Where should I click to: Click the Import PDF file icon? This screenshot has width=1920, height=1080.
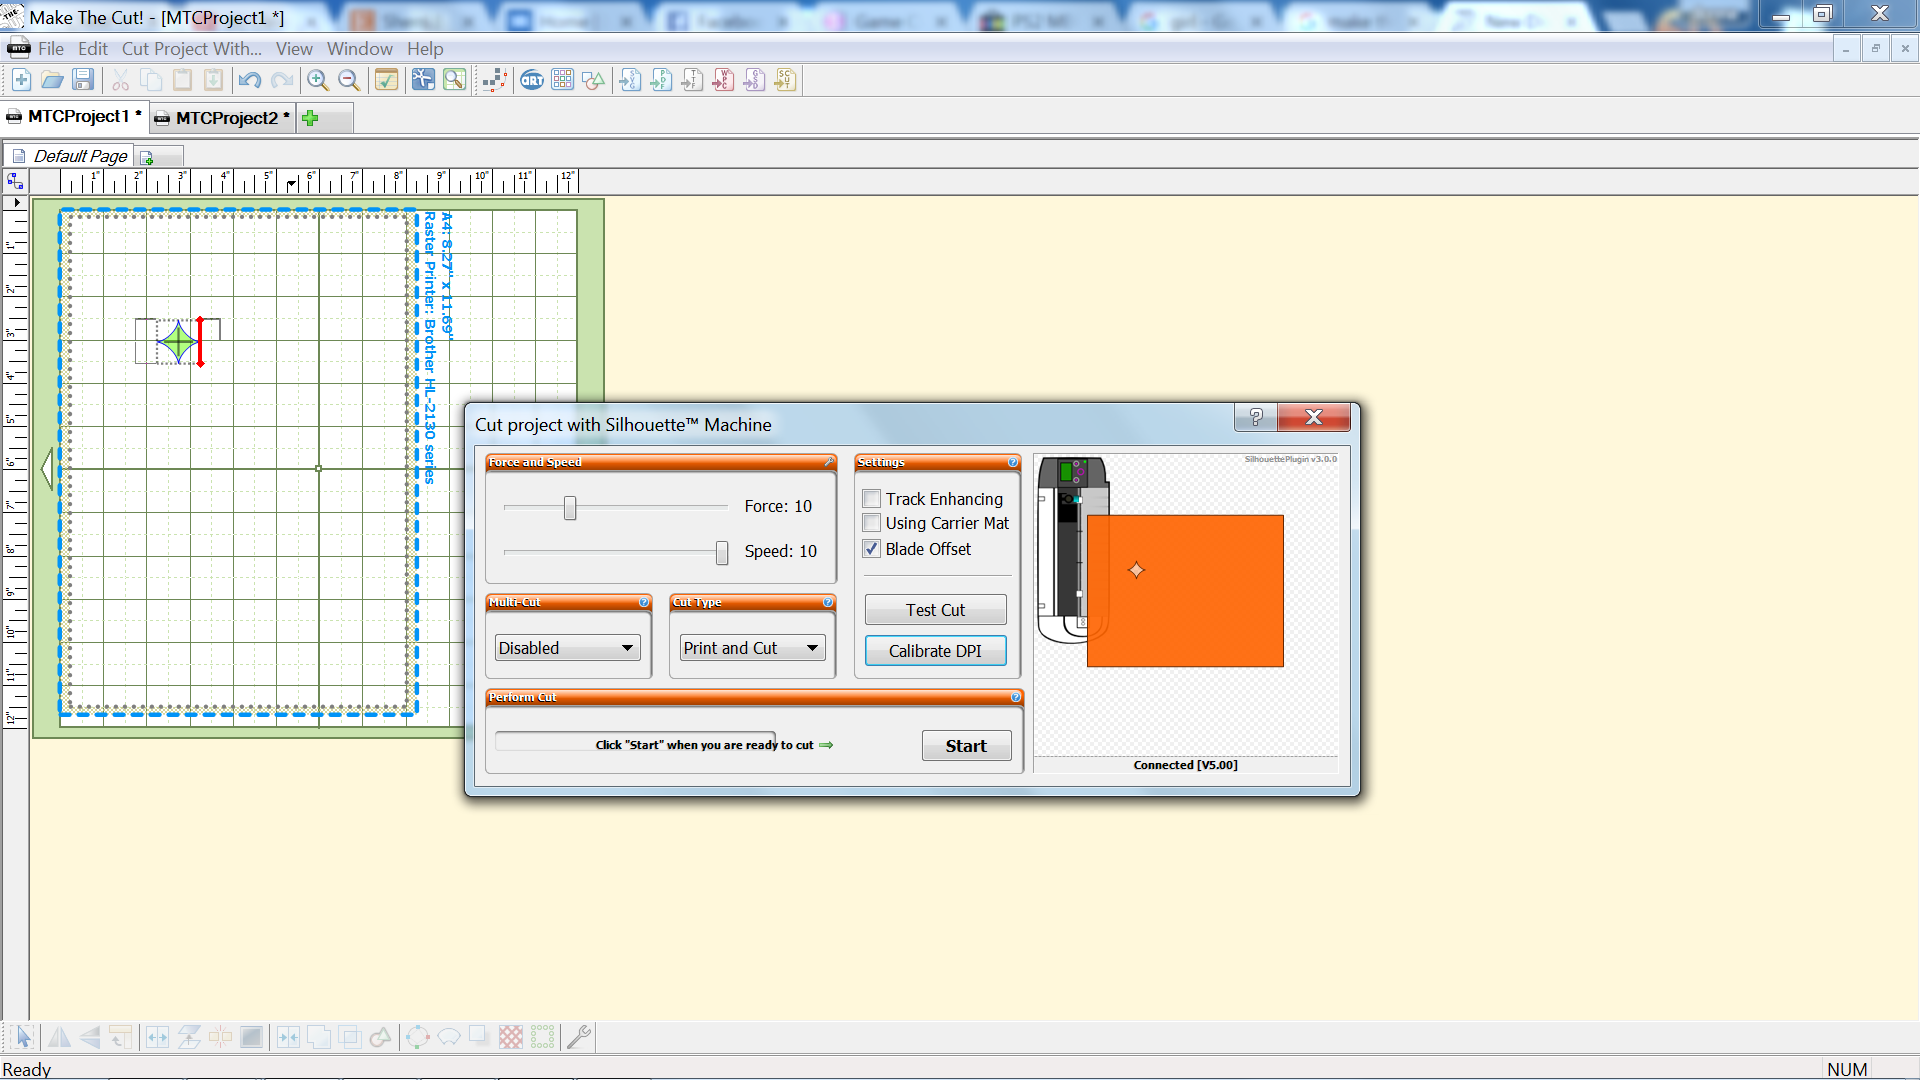tap(661, 81)
